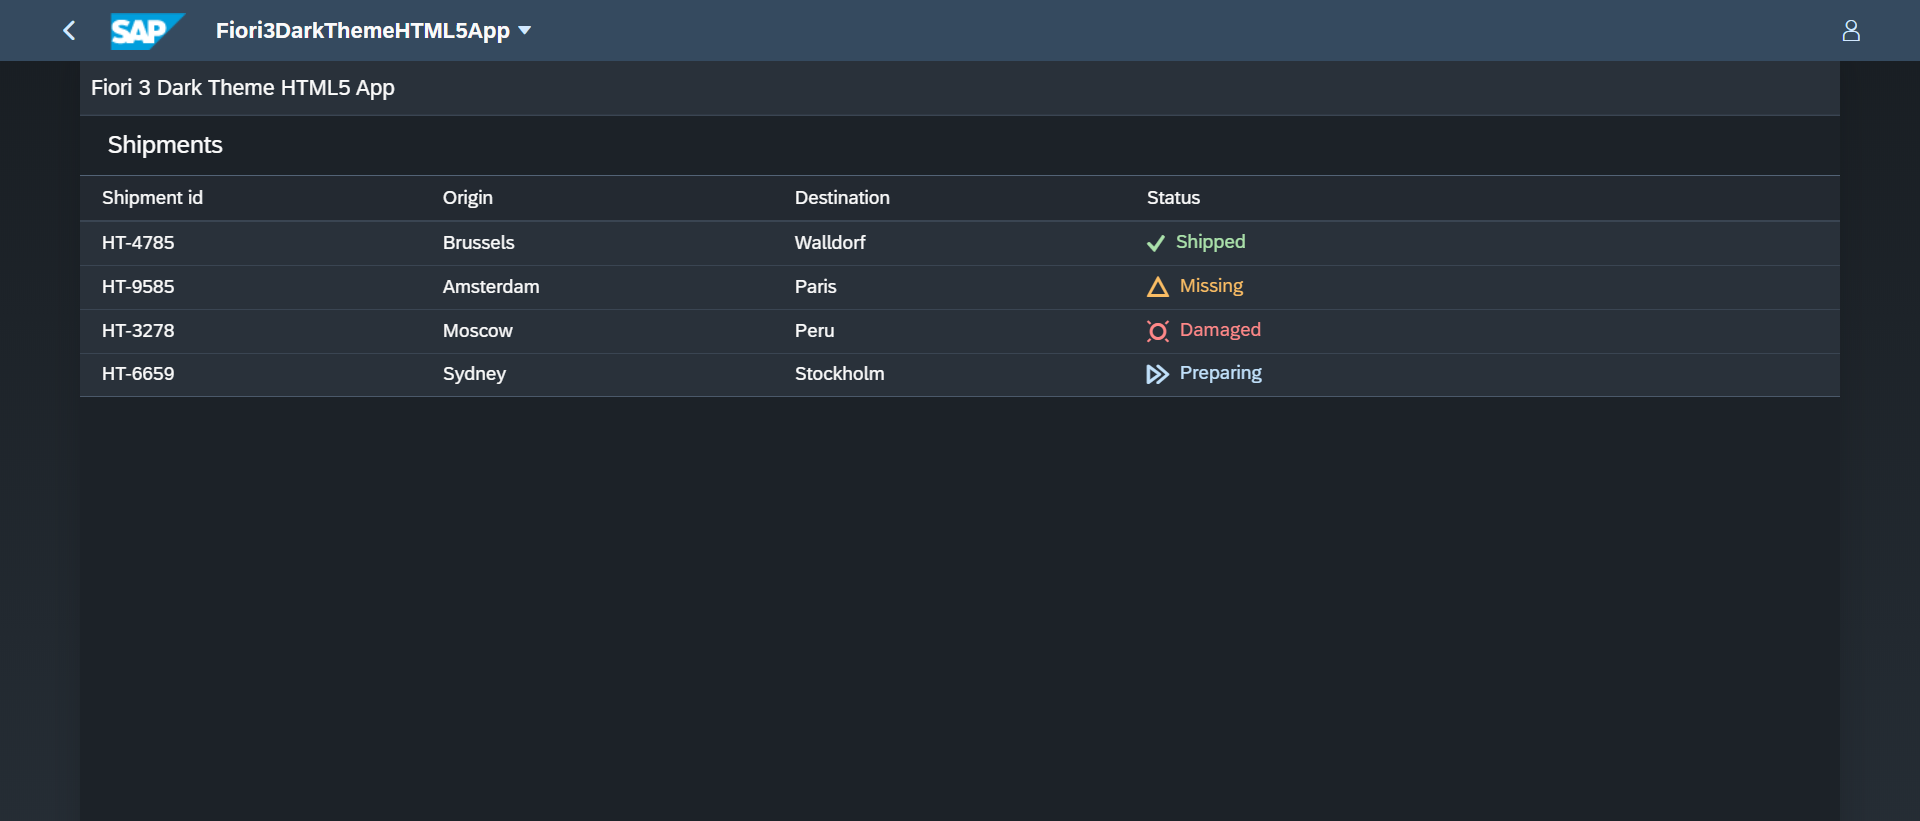Screen dimensions: 1920x821
Task: Click the red Damaged status icon
Action: pyautogui.click(x=1157, y=331)
